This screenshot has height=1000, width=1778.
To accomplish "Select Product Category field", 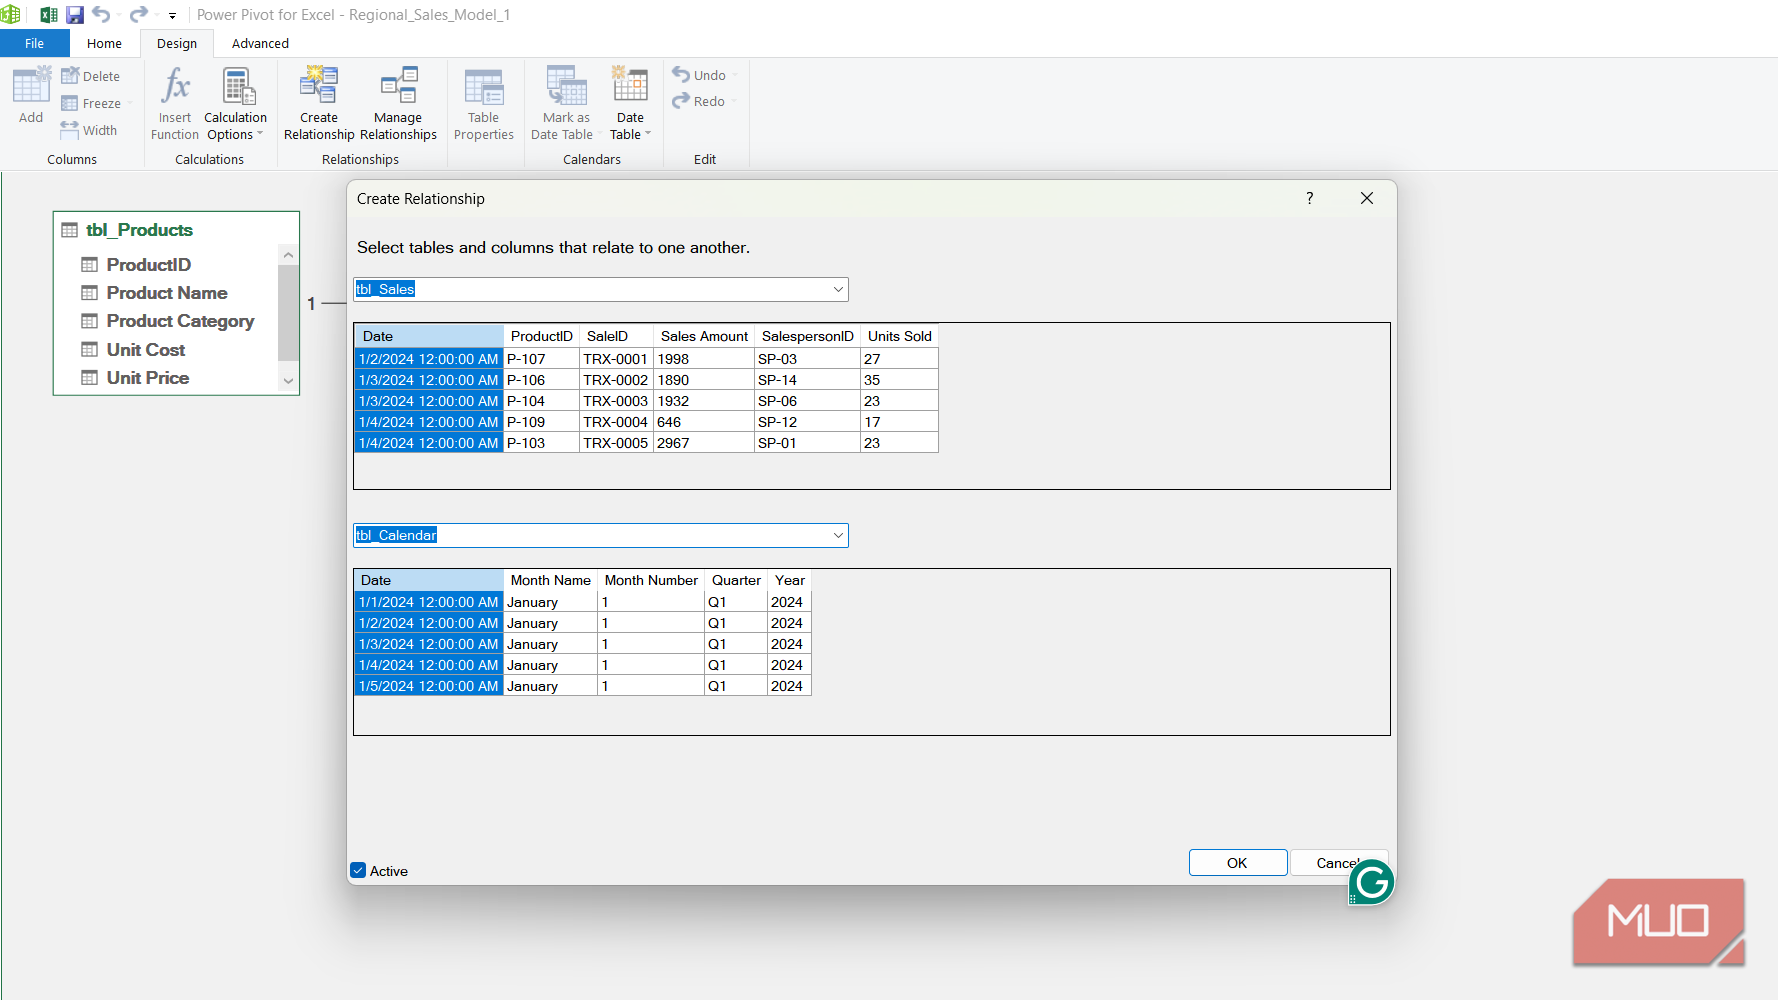I will pos(180,321).
